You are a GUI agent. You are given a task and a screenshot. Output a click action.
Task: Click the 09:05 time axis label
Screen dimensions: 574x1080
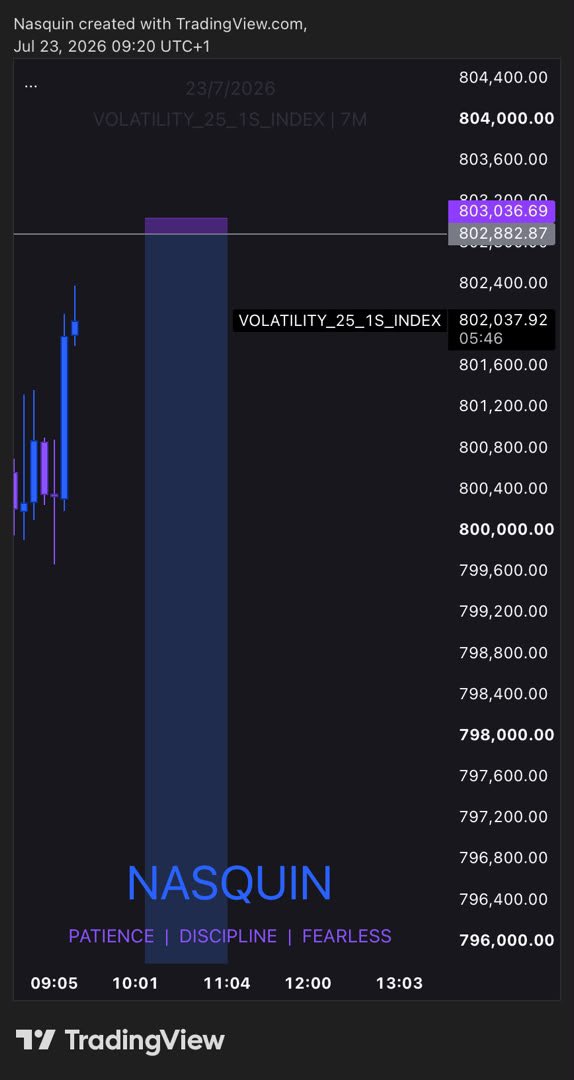pos(54,983)
